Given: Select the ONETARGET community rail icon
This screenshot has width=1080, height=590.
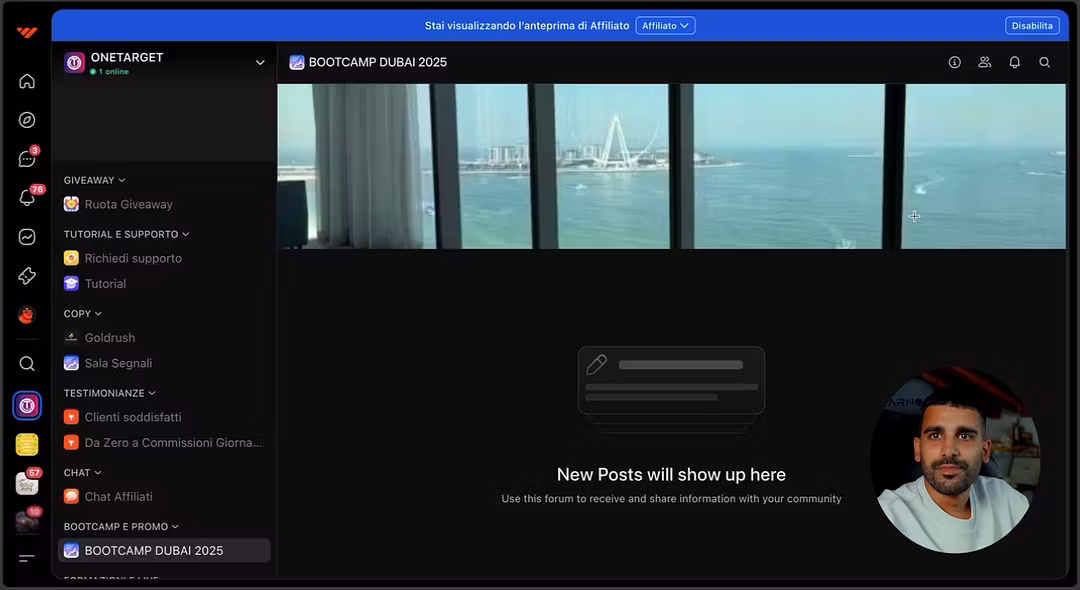Looking at the screenshot, I should point(27,405).
